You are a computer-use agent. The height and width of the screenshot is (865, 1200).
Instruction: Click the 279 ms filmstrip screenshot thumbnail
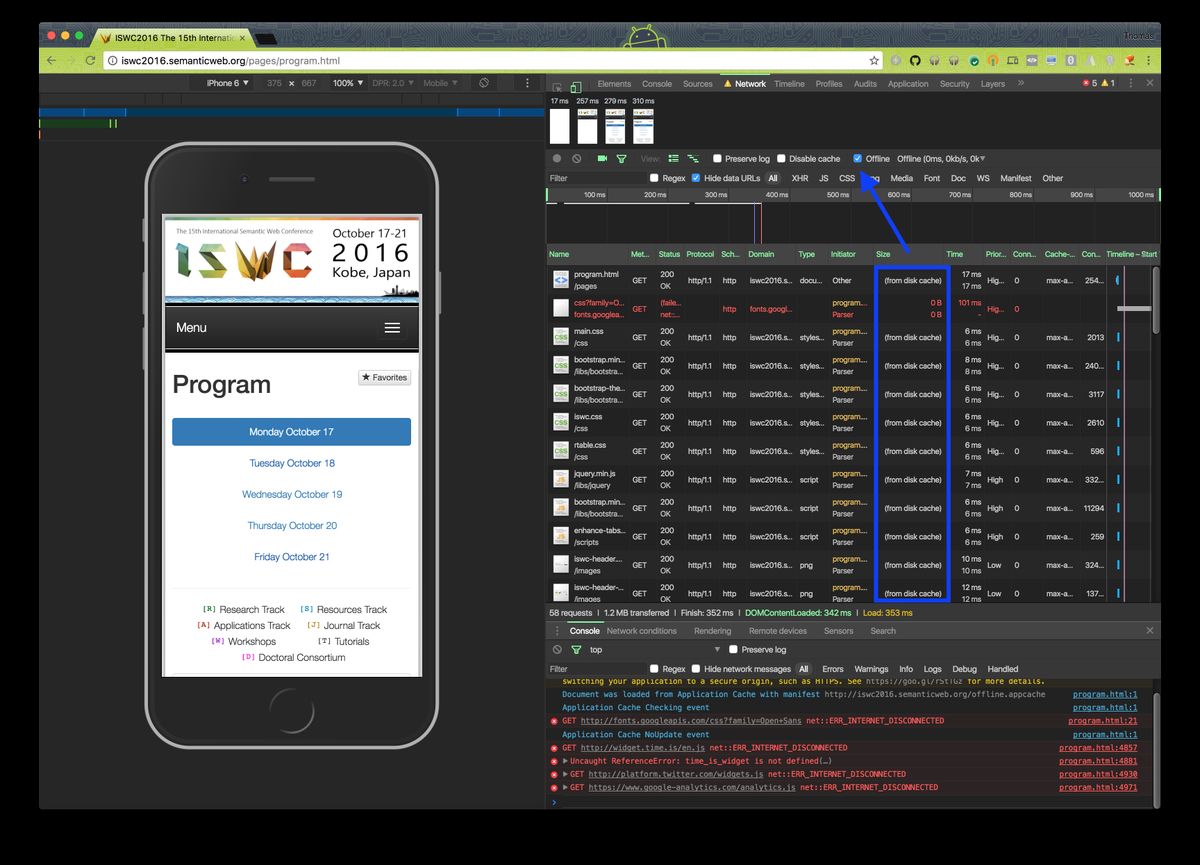pyautogui.click(x=616, y=125)
